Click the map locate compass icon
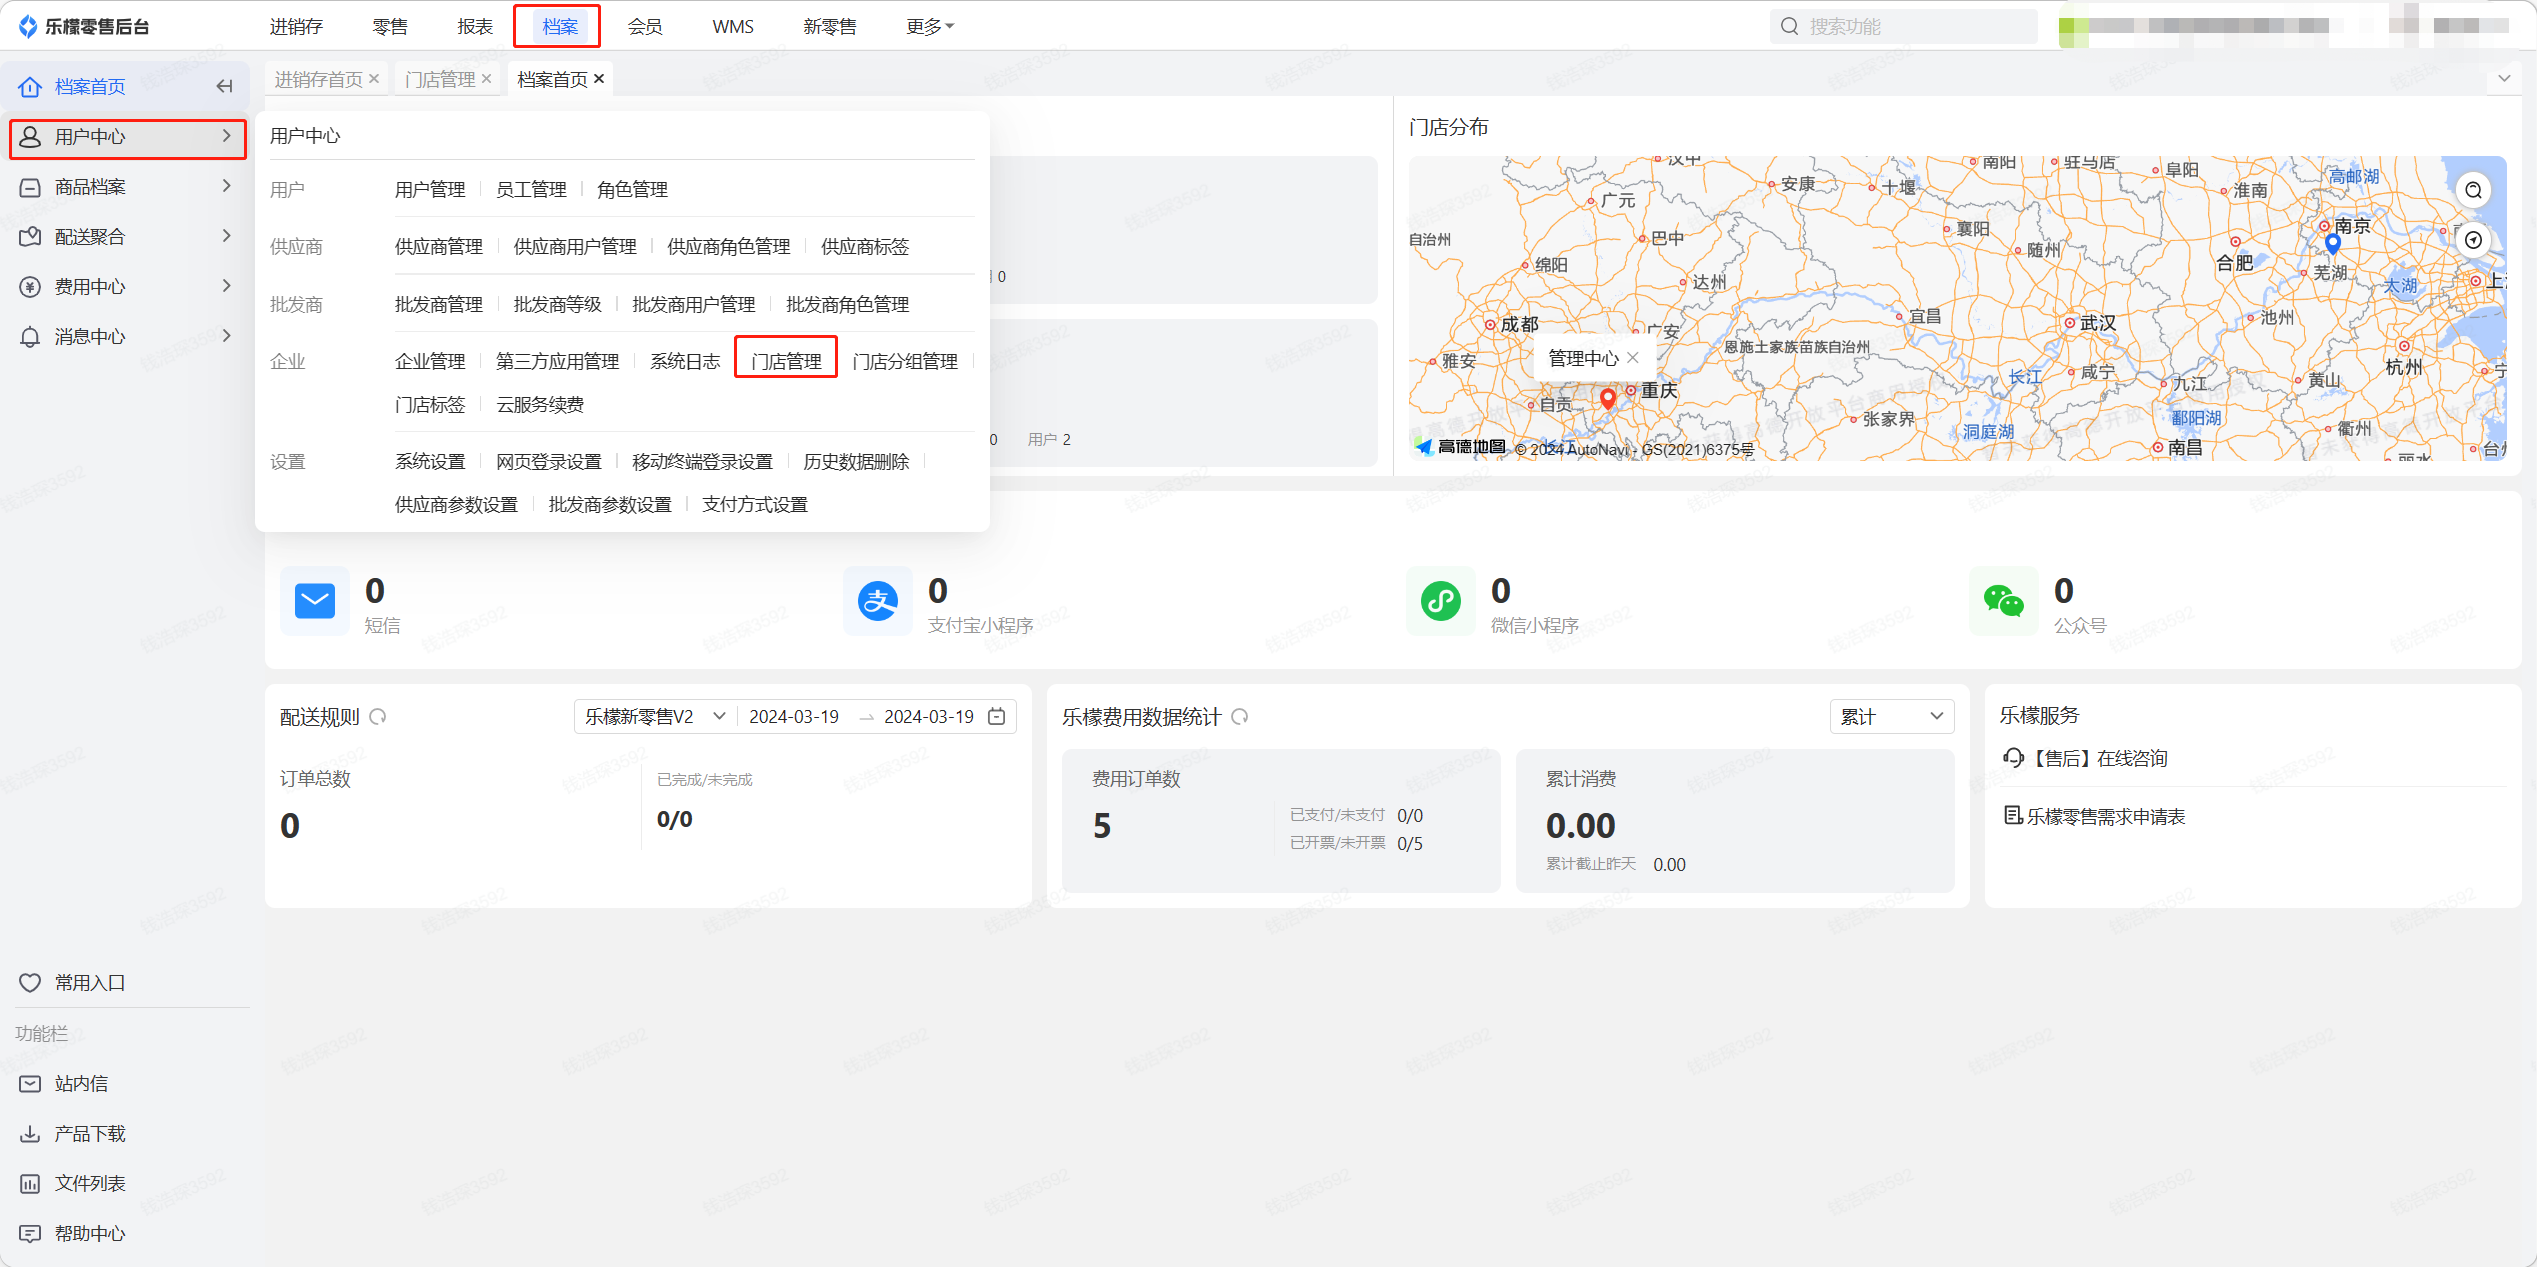Image resolution: width=2537 pixels, height=1267 pixels. point(2473,240)
